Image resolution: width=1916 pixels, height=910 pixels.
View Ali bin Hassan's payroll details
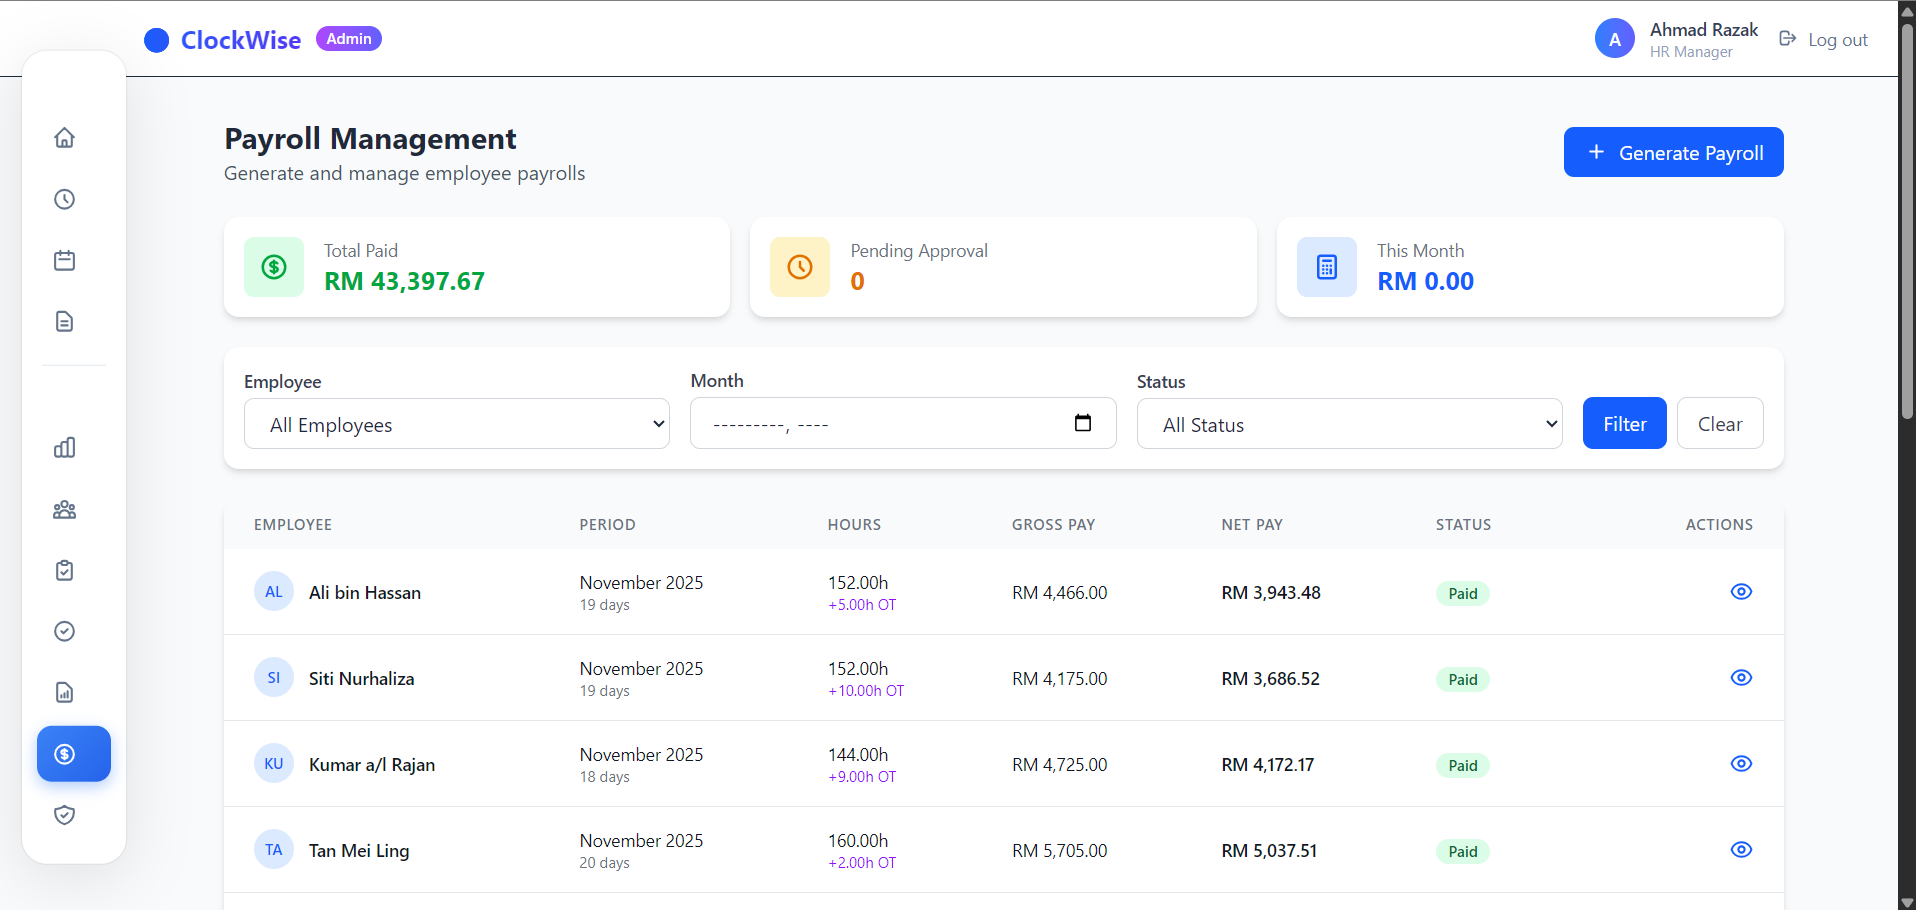click(1740, 592)
